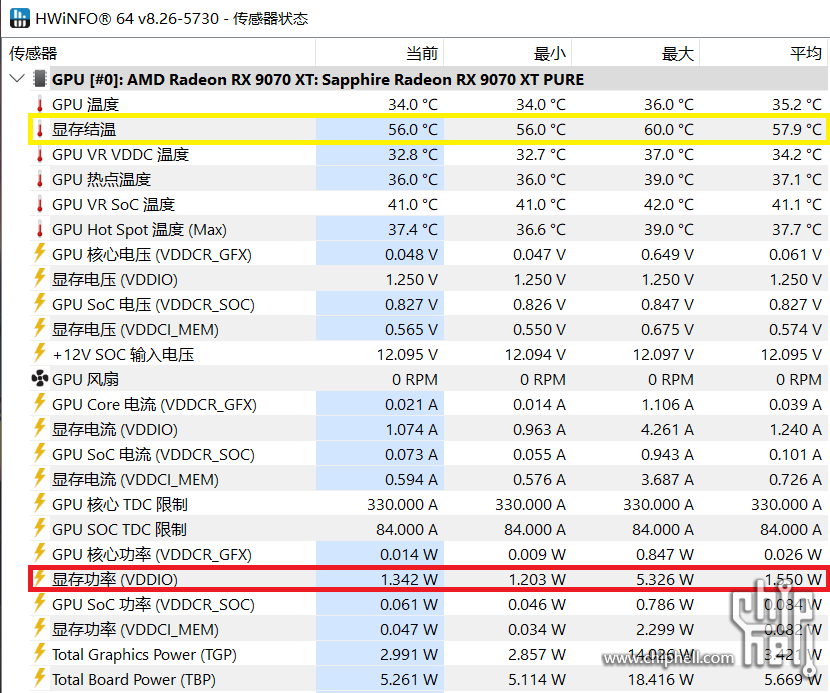
Task: Select the GPU 核心电压 (VDDCR_GFX) label
Action: tap(151, 255)
